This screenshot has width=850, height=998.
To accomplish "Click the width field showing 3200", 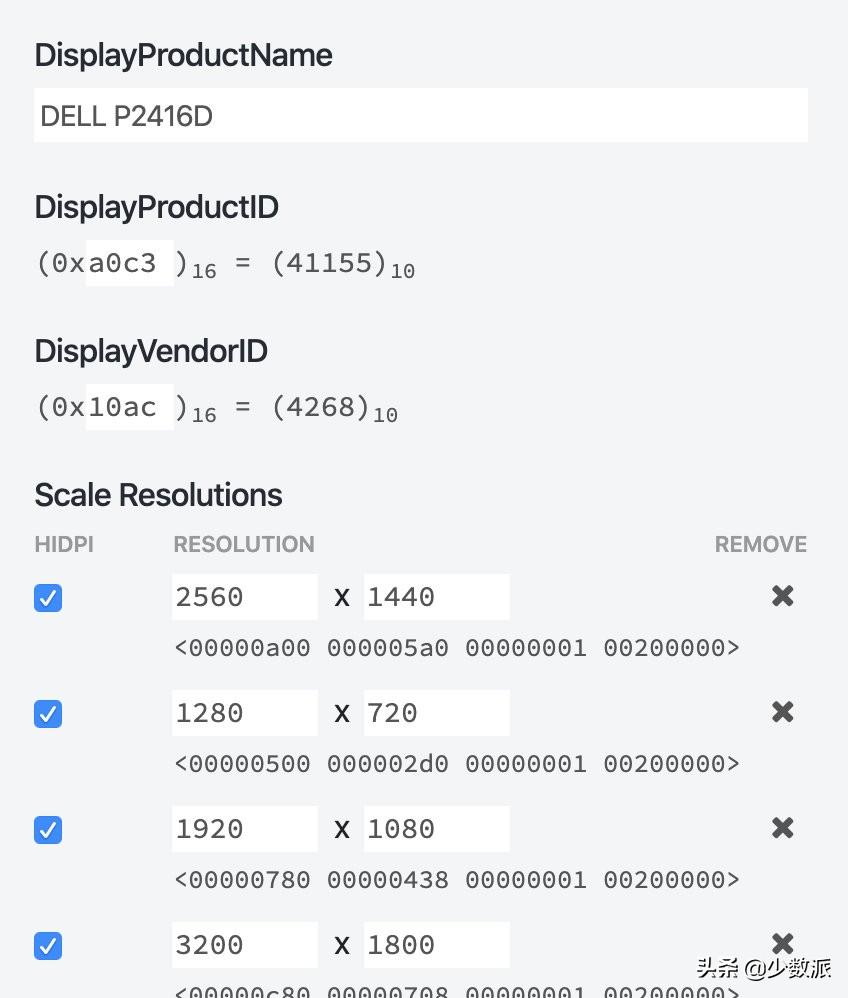I will coord(244,945).
